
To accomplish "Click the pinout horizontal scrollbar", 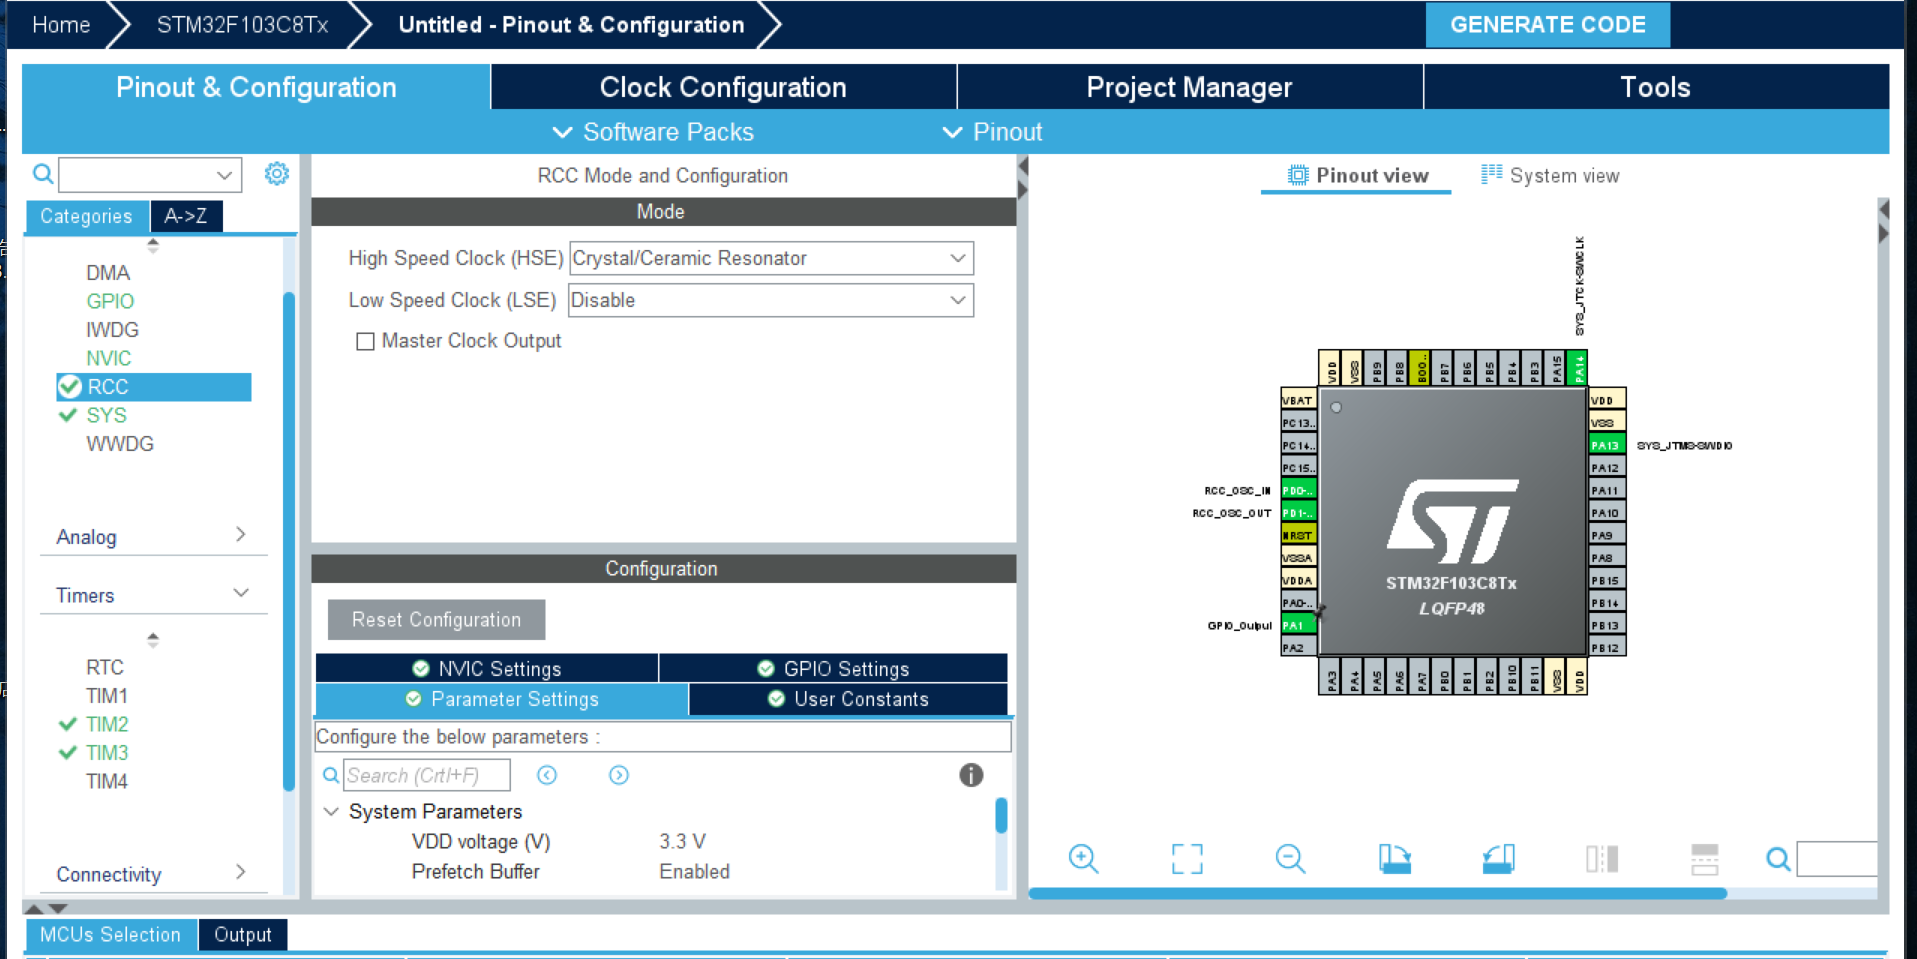I will pyautogui.click(x=1377, y=893).
